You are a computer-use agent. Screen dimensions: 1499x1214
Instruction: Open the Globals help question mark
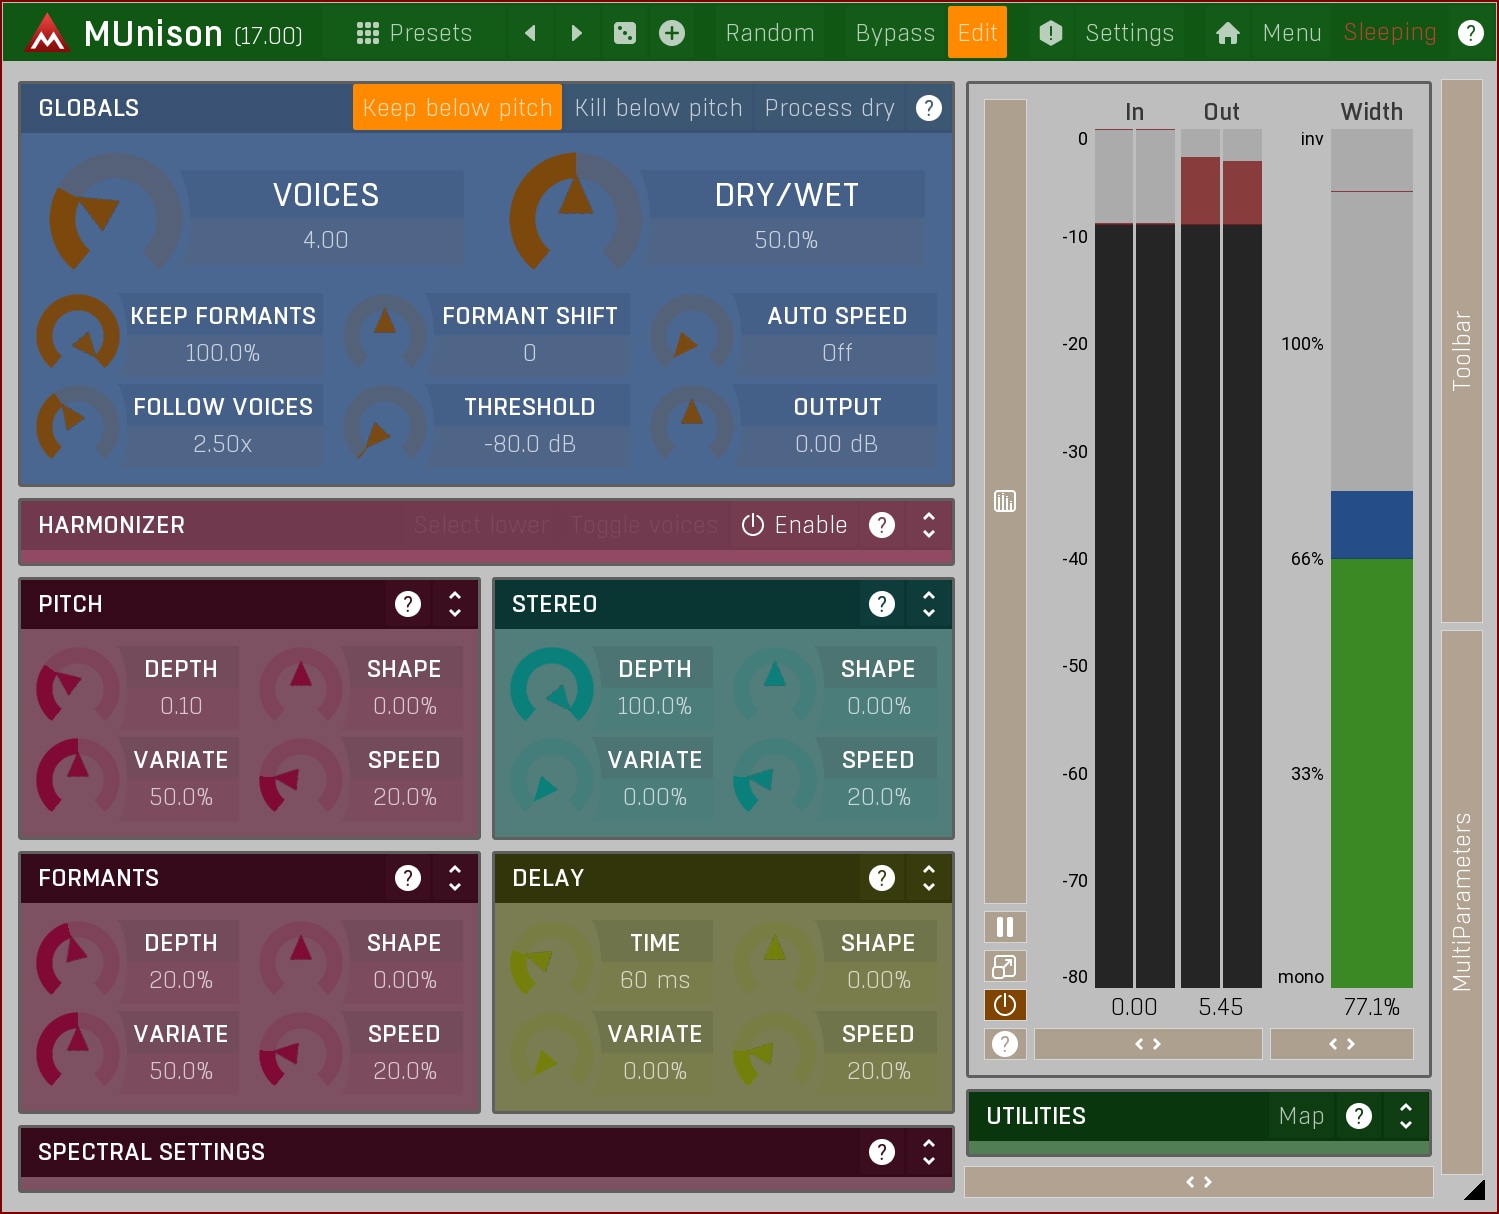(x=929, y=108)
